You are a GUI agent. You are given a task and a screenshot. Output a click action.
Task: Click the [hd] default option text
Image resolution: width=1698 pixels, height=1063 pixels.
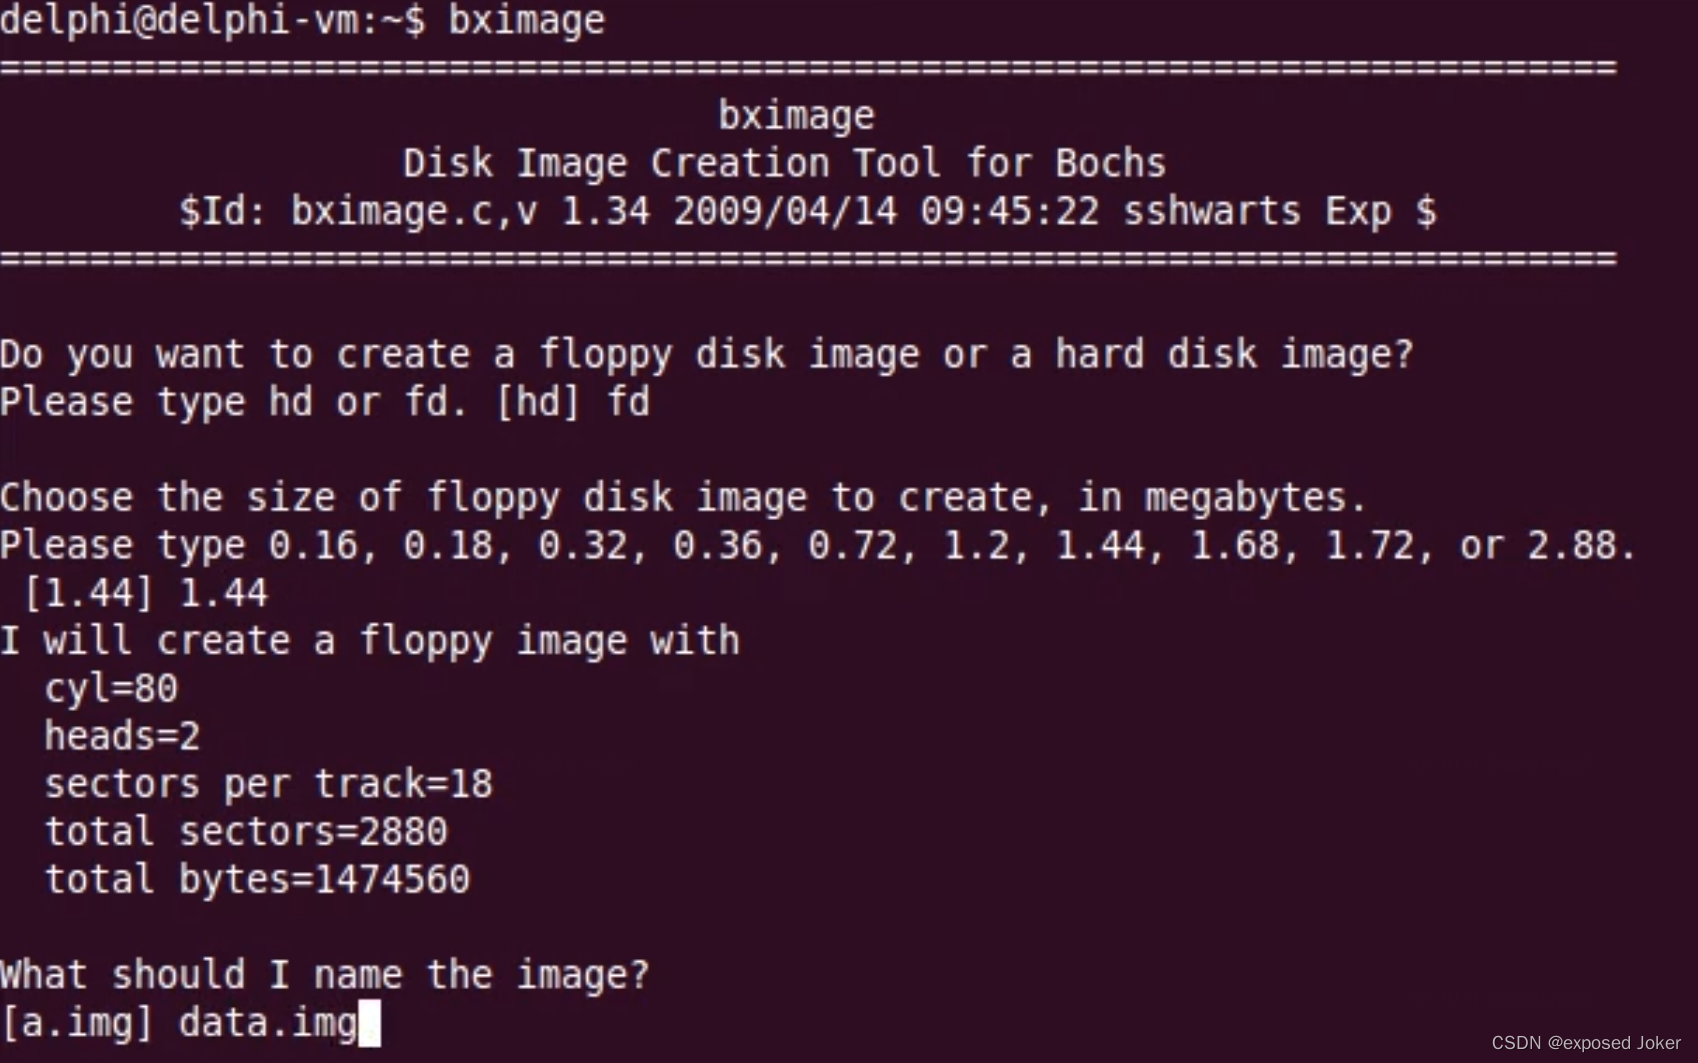[538, 402]
